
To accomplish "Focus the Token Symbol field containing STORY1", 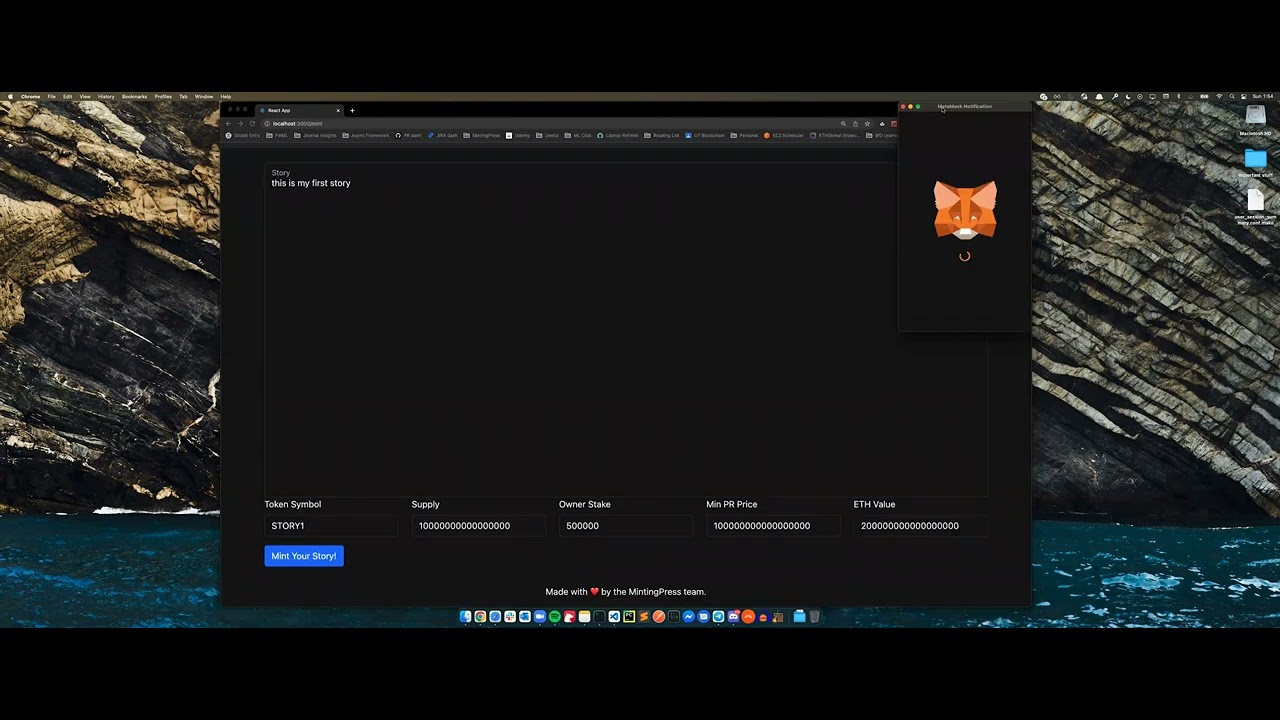I will pos(330,525).
